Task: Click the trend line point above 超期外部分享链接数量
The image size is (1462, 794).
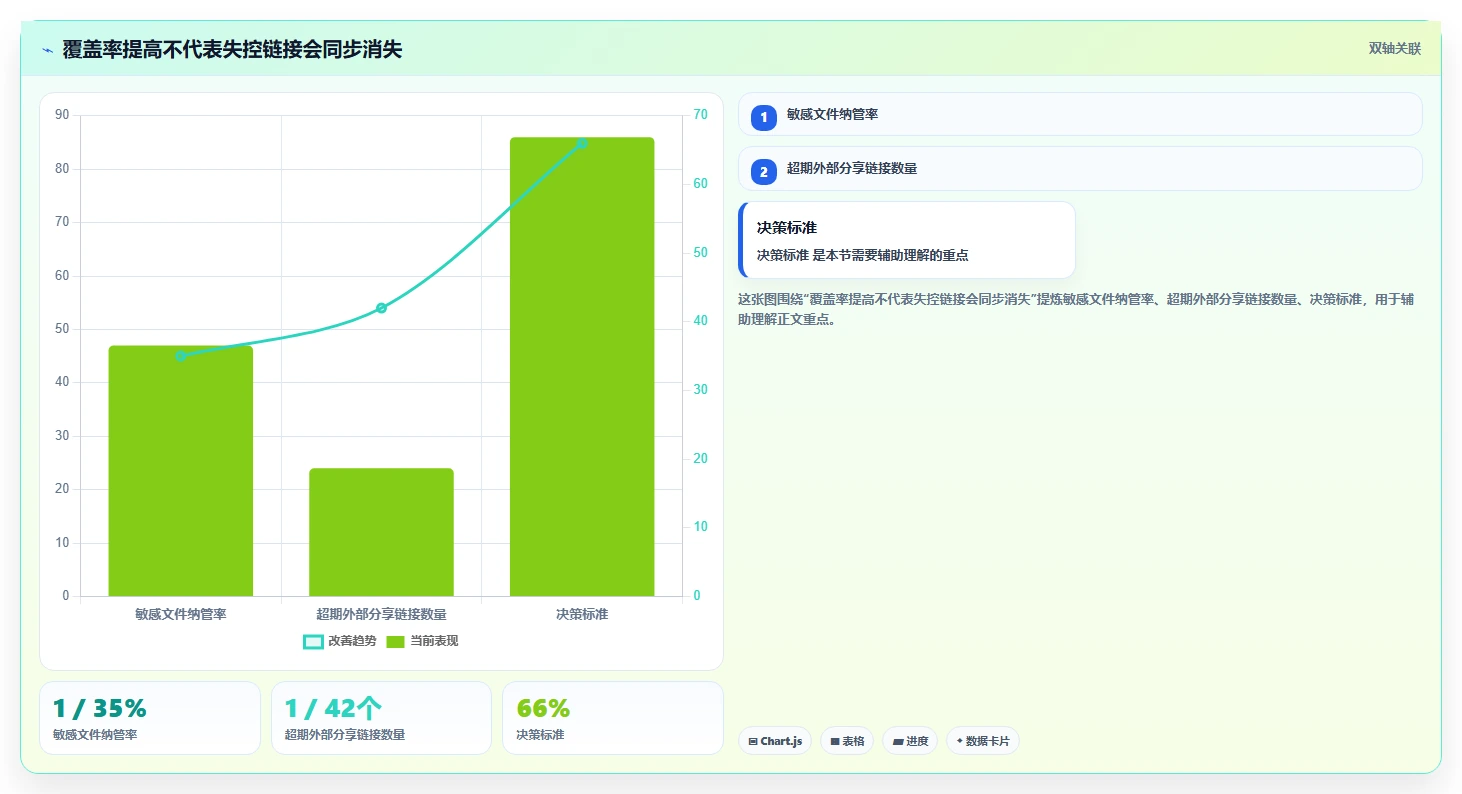Action: pyautogui.click(x=381, y=308)
